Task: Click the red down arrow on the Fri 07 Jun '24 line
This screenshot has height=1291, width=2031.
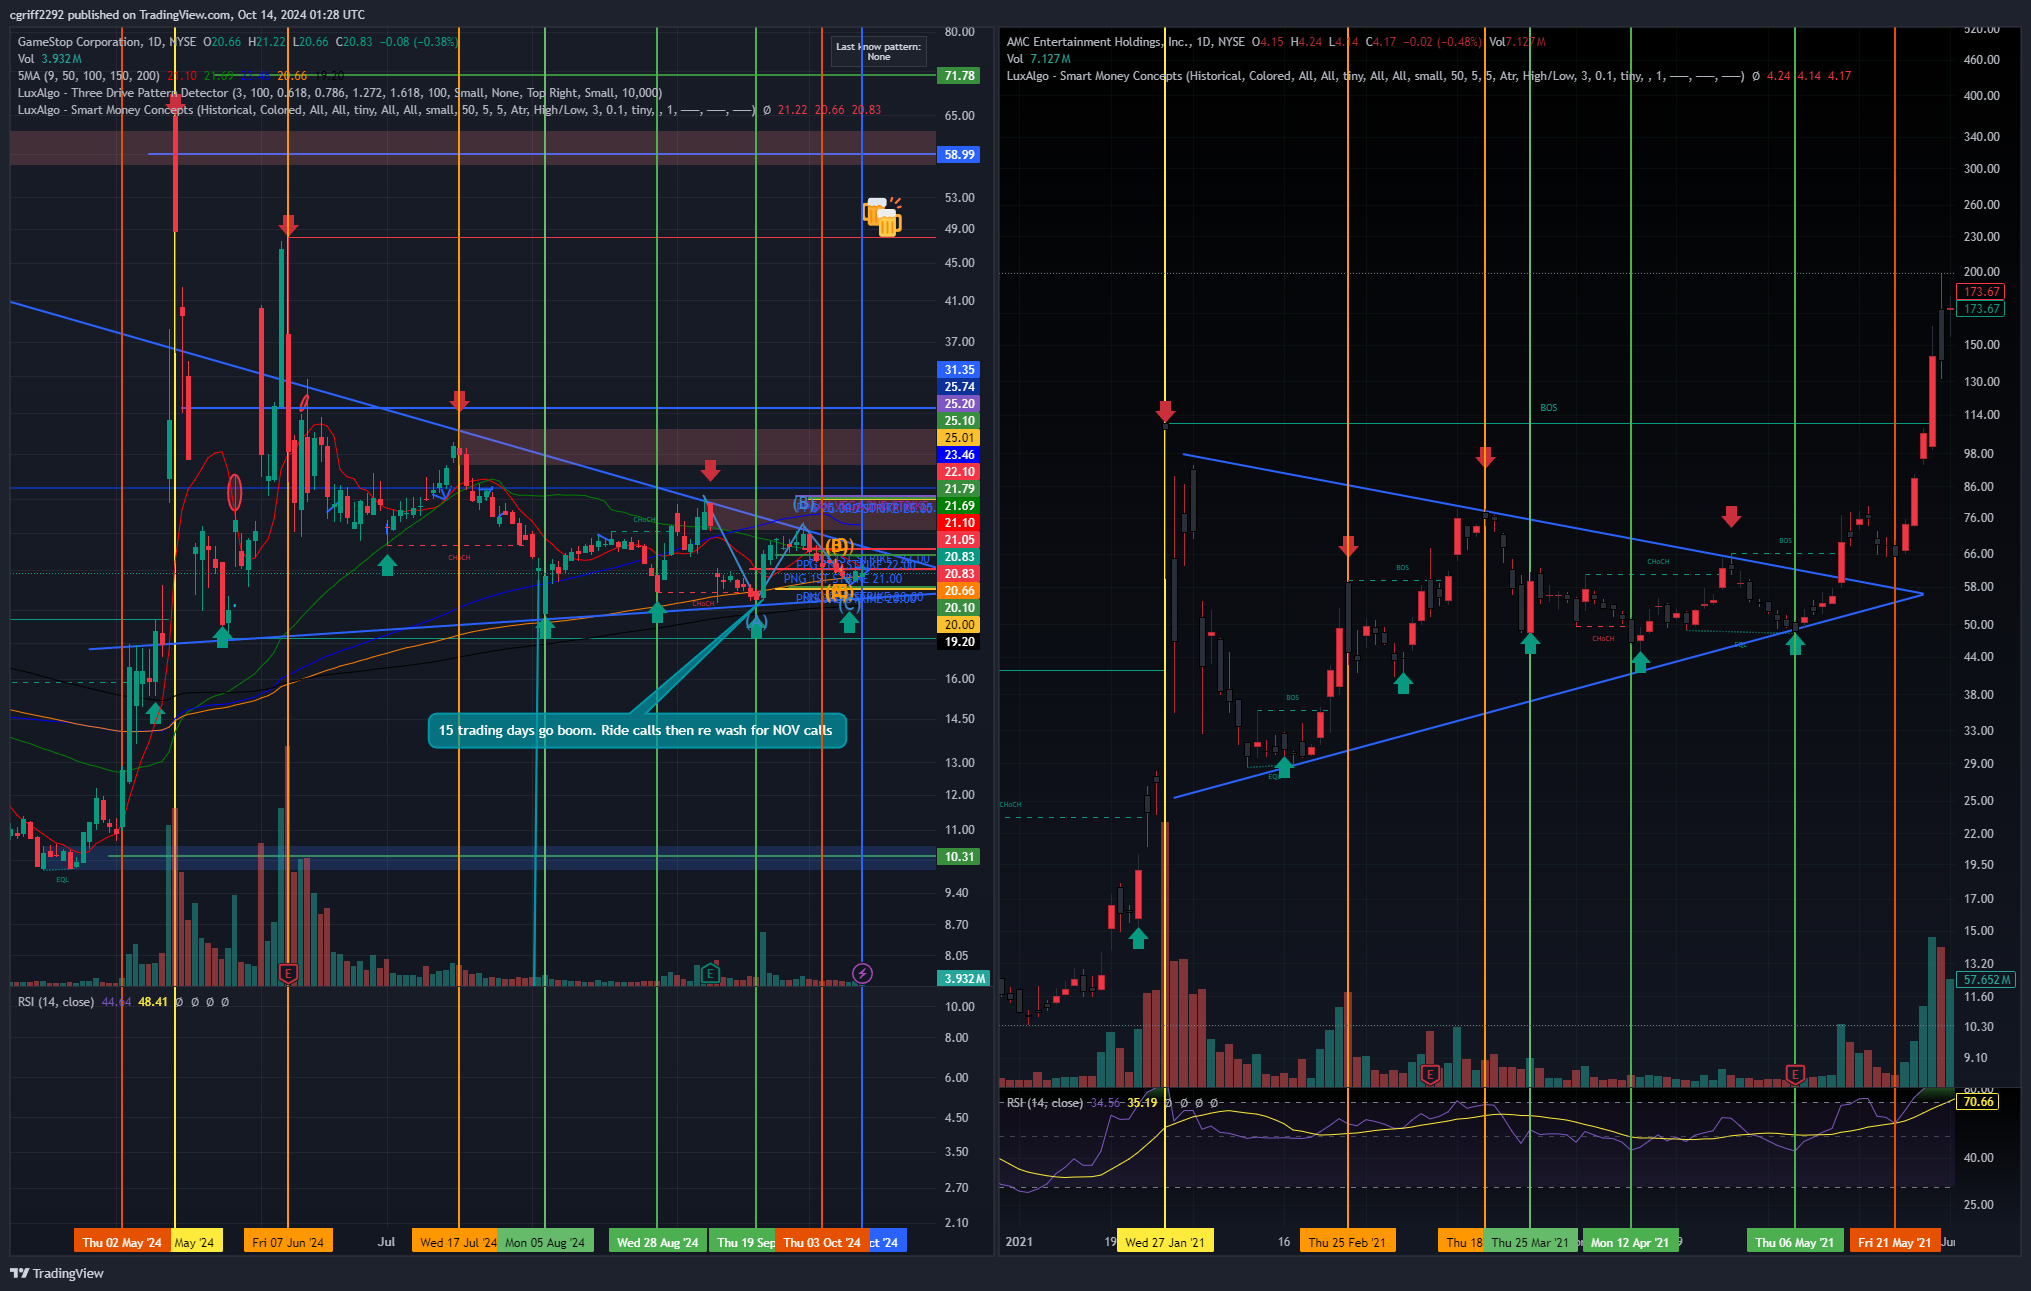Action: [x=288, y=225]
